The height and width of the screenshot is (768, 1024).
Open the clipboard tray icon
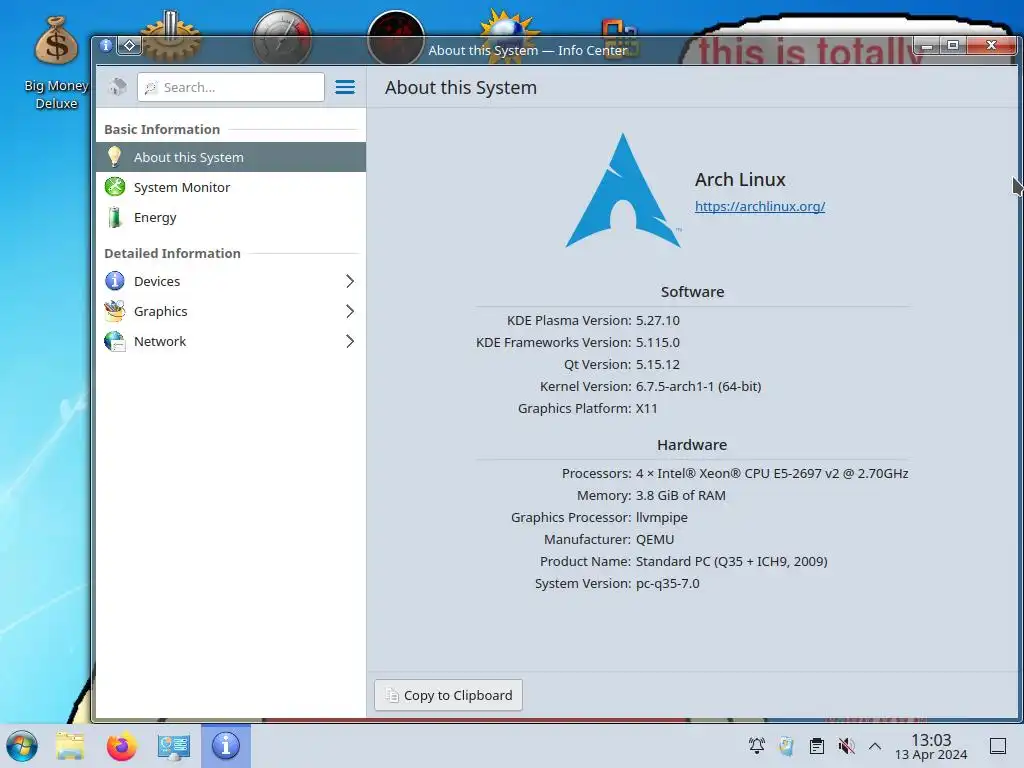pyautogui.click(x=816, y=746)
